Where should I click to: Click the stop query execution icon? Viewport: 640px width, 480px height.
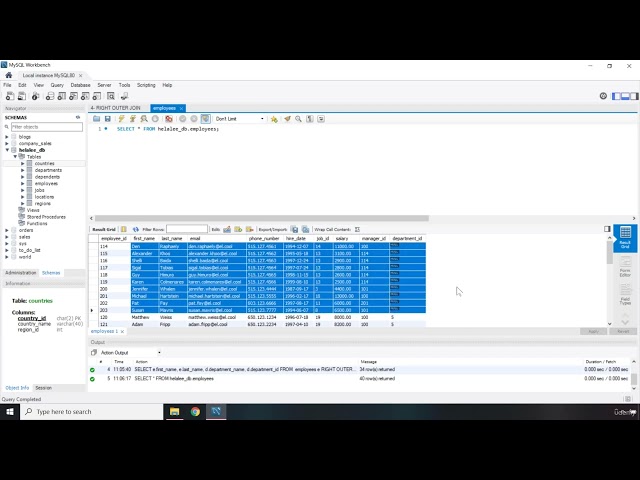click(x=155, y=119)
